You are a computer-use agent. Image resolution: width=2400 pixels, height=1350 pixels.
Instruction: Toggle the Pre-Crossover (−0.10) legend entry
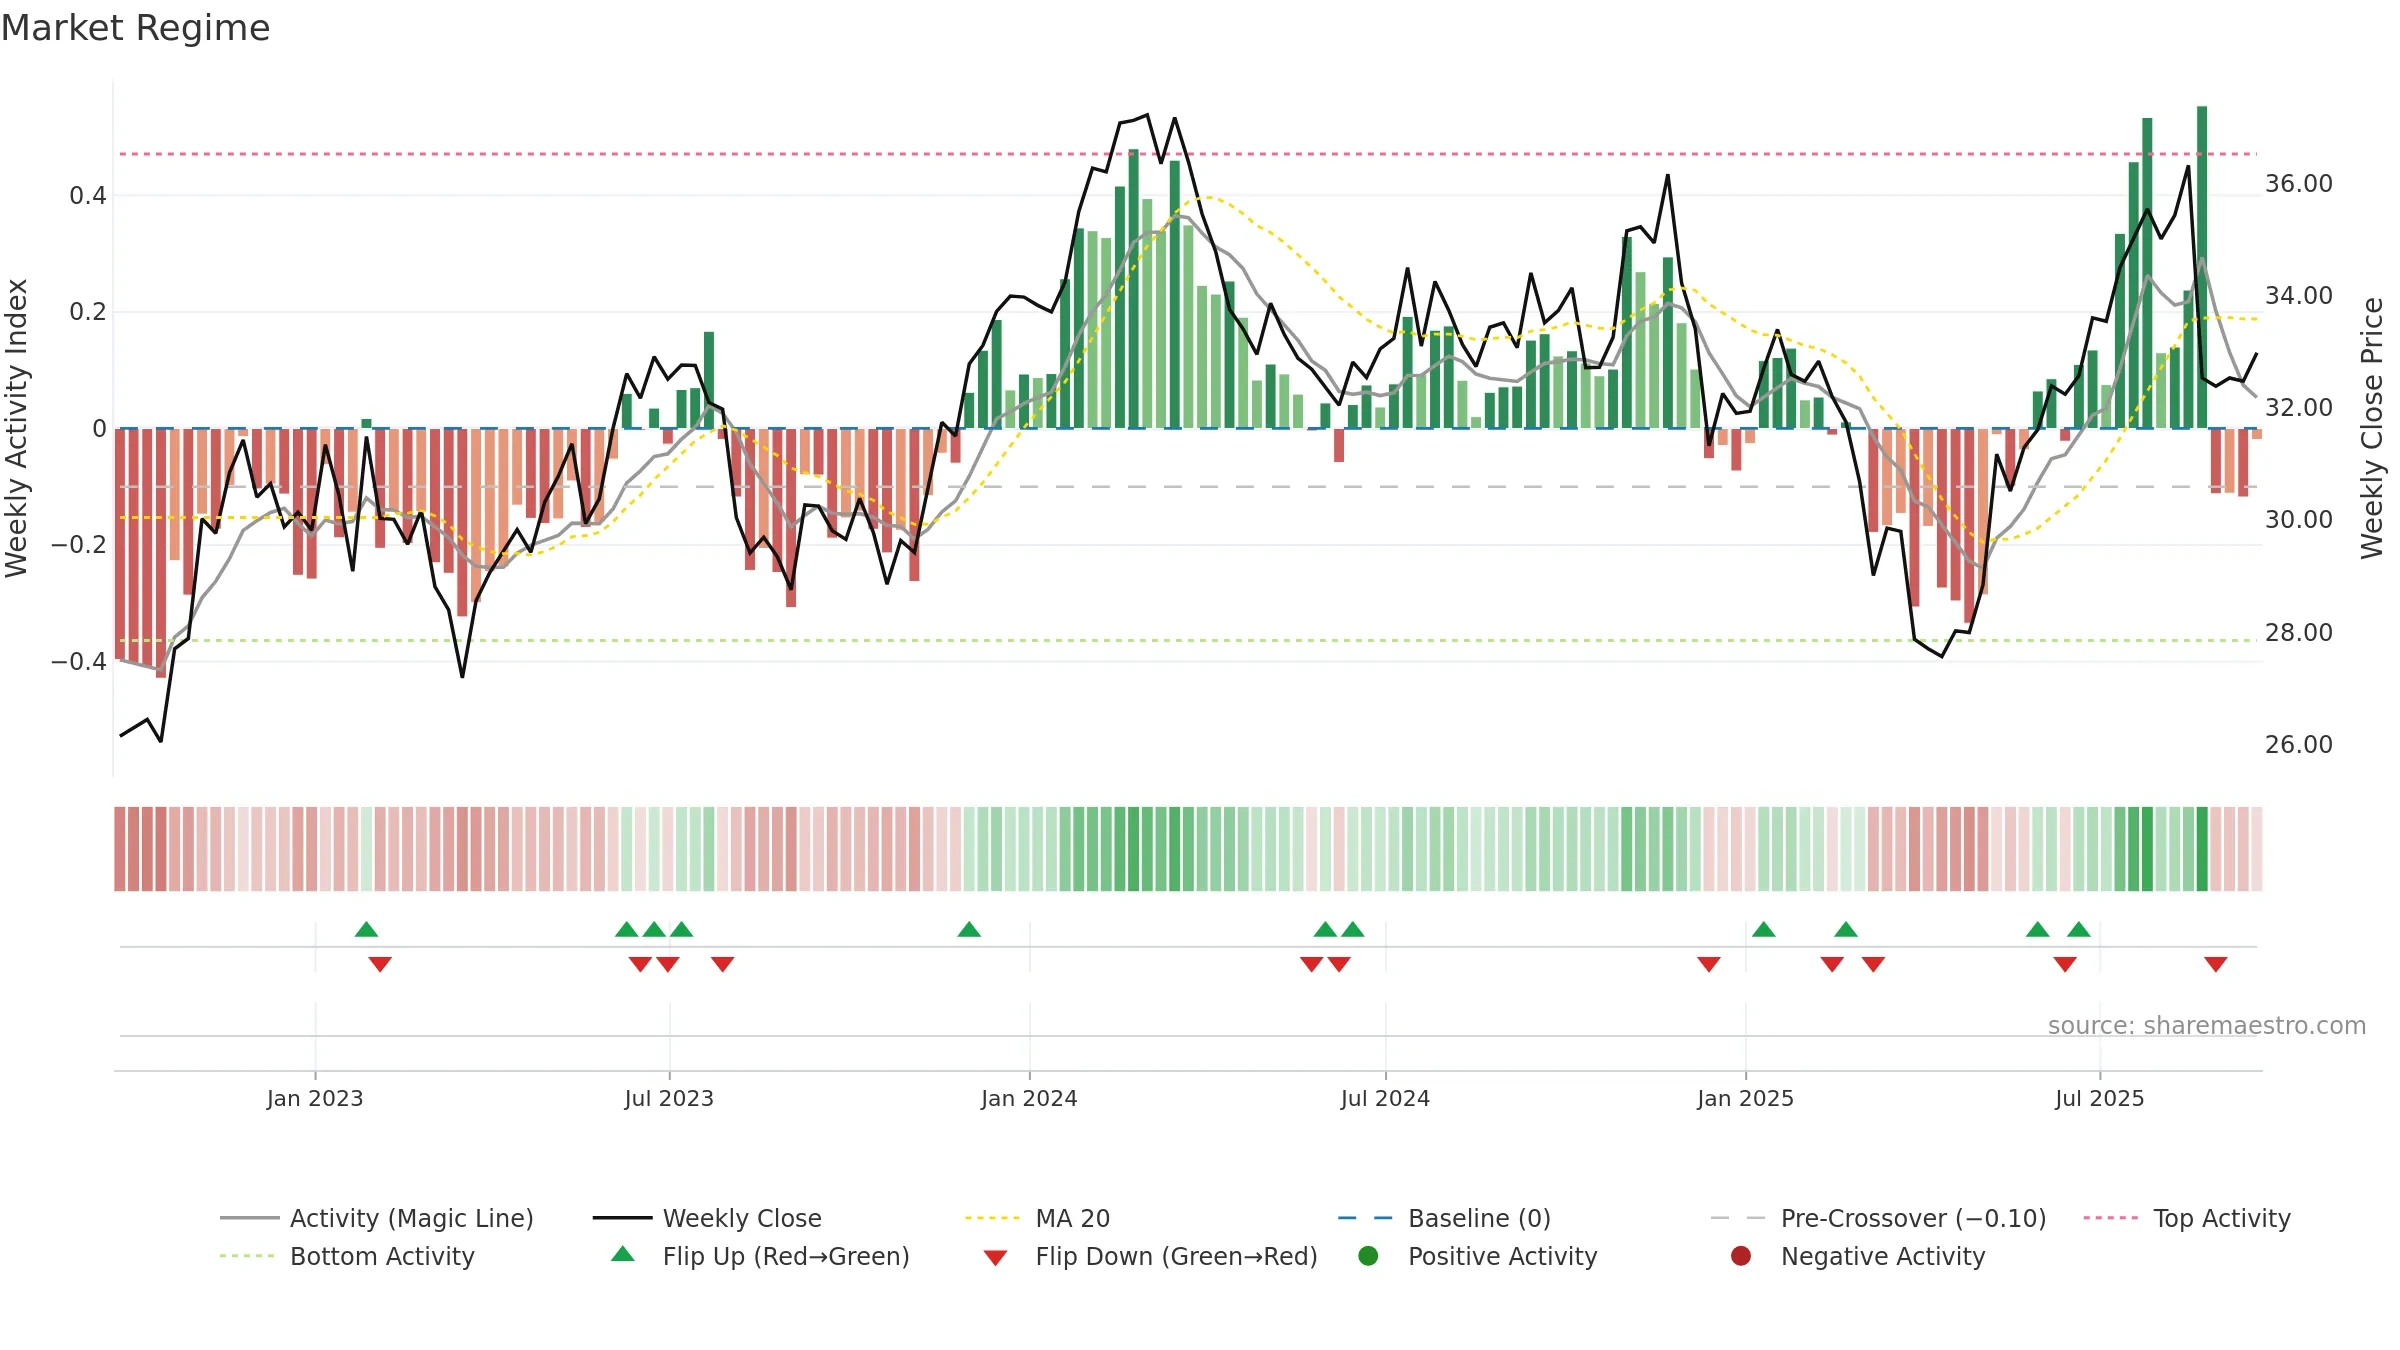click(1878, 1218)
